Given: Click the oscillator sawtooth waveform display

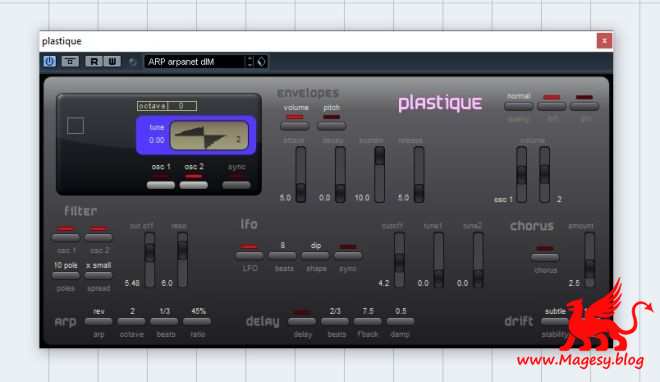Looking at the screenshot, I should 209,135.
